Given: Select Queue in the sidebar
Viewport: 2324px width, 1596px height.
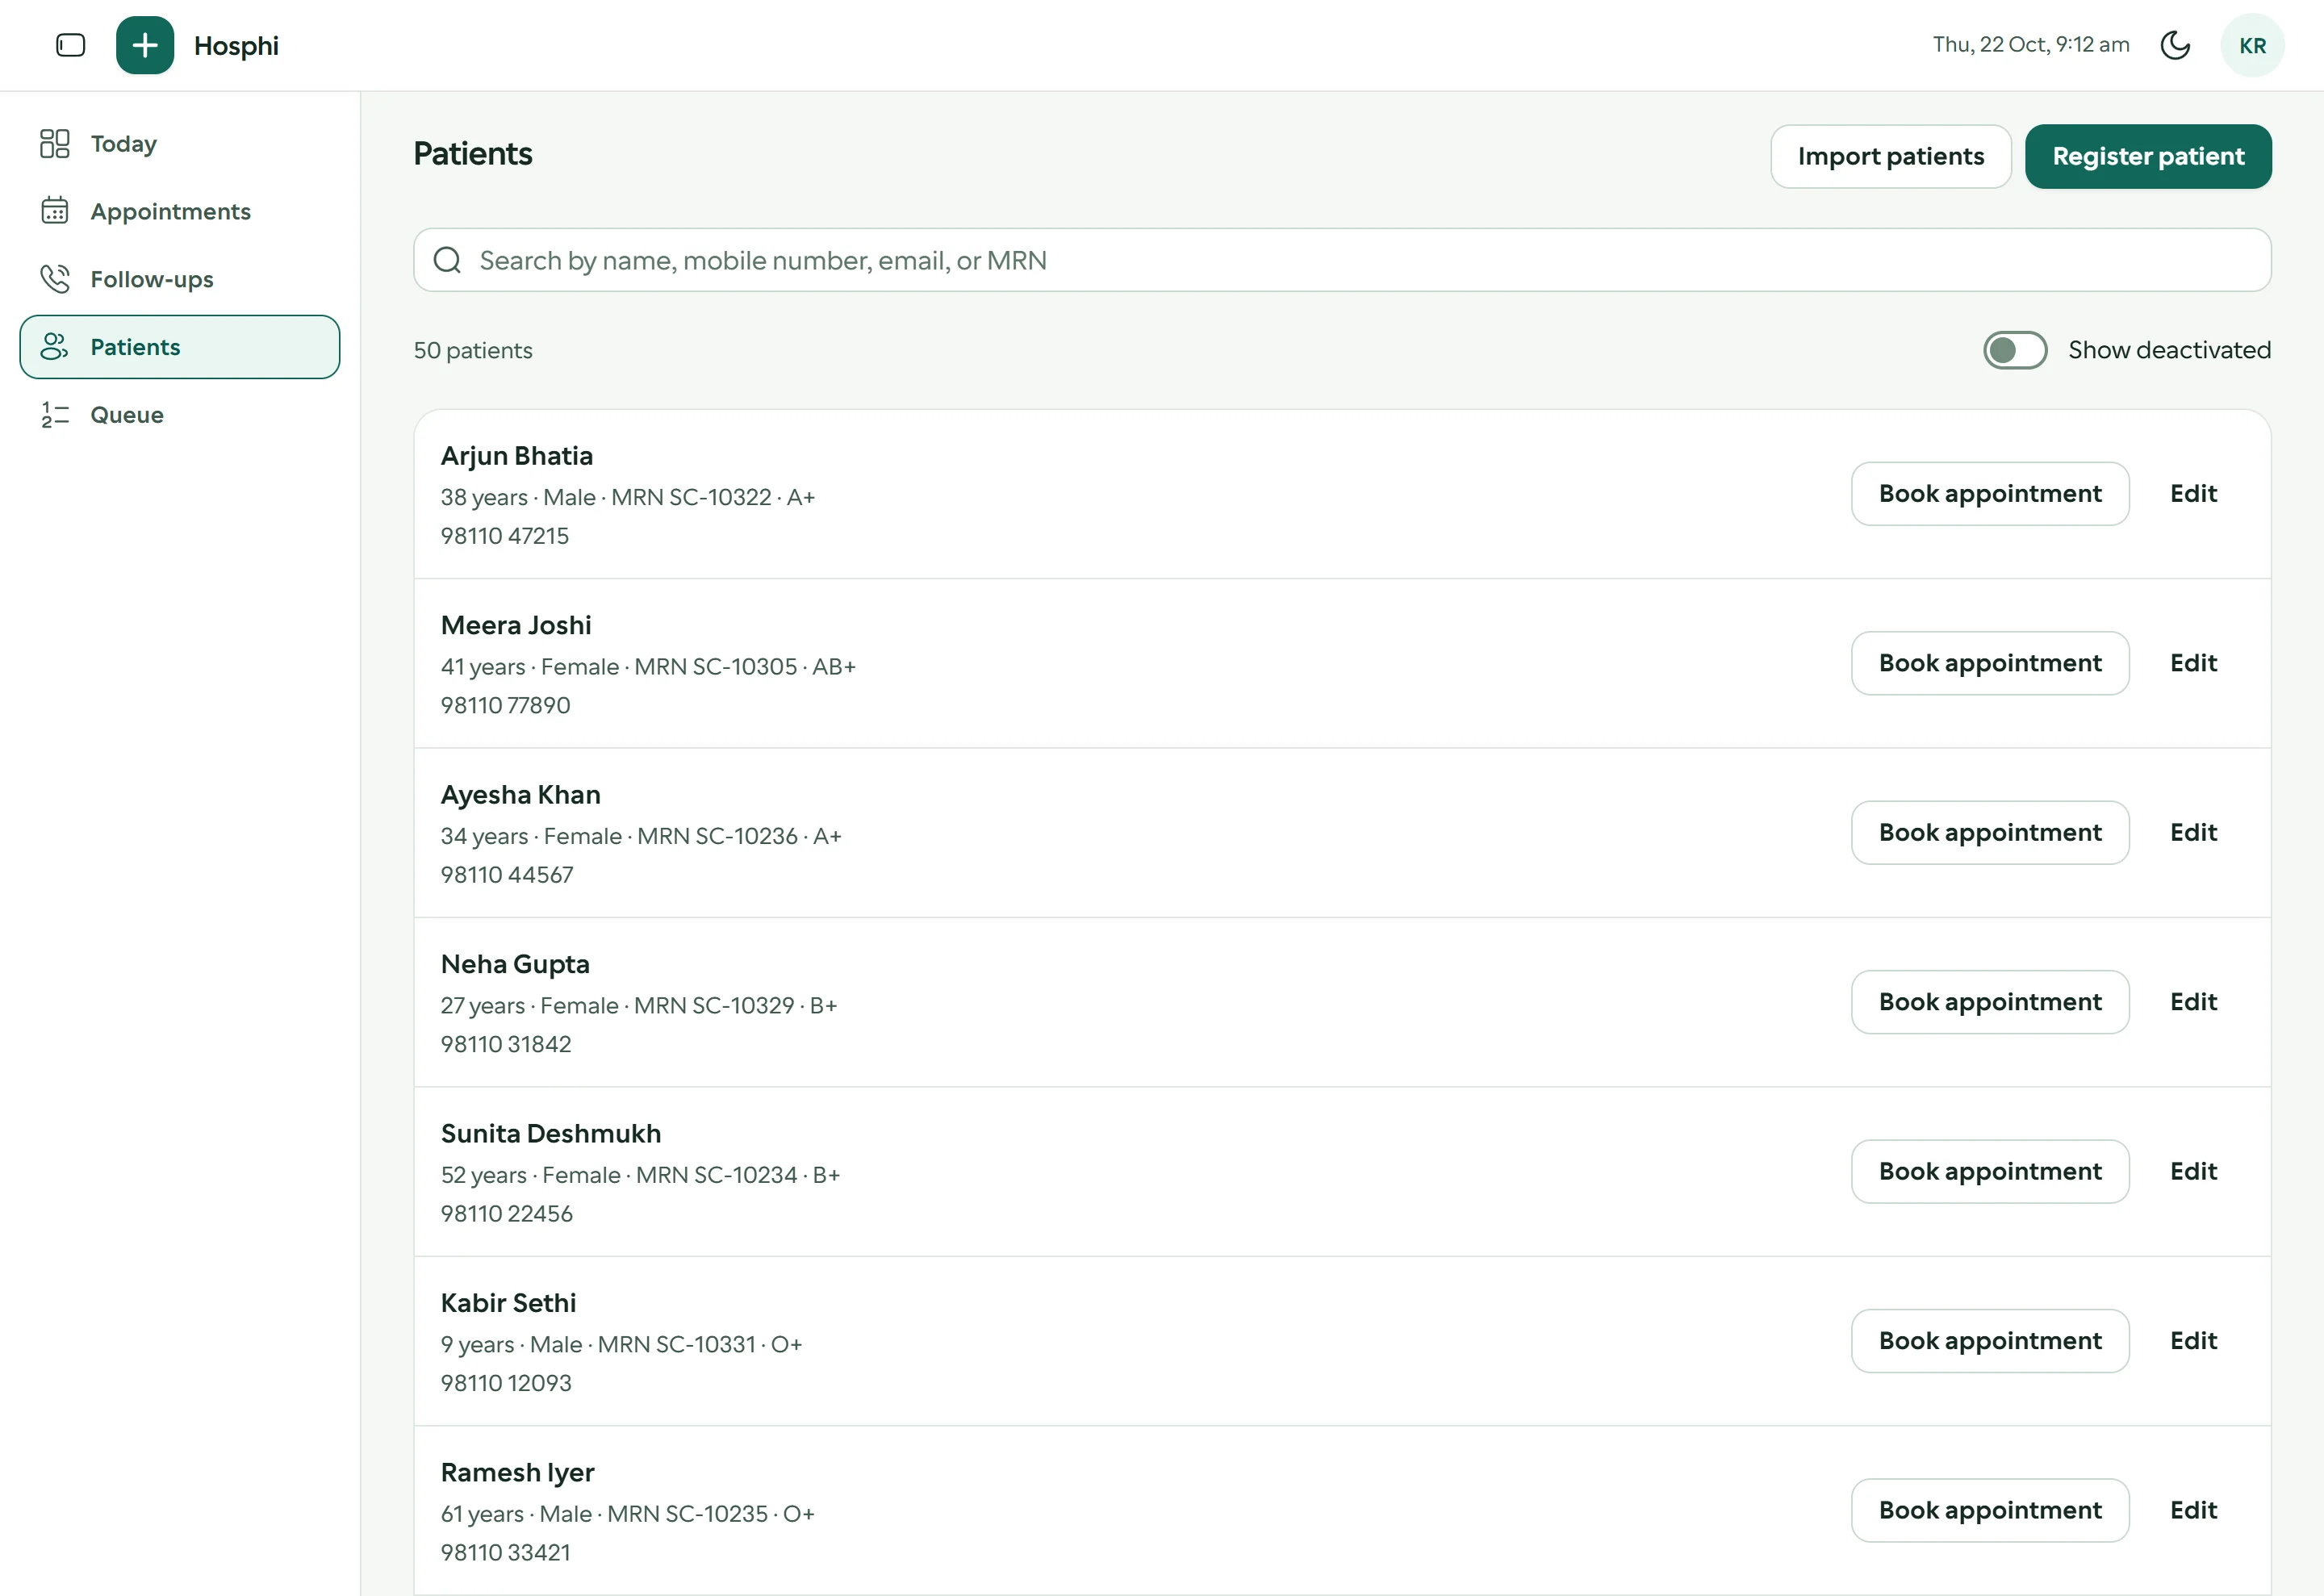Looking at the screenshot, I should point(180,415).
